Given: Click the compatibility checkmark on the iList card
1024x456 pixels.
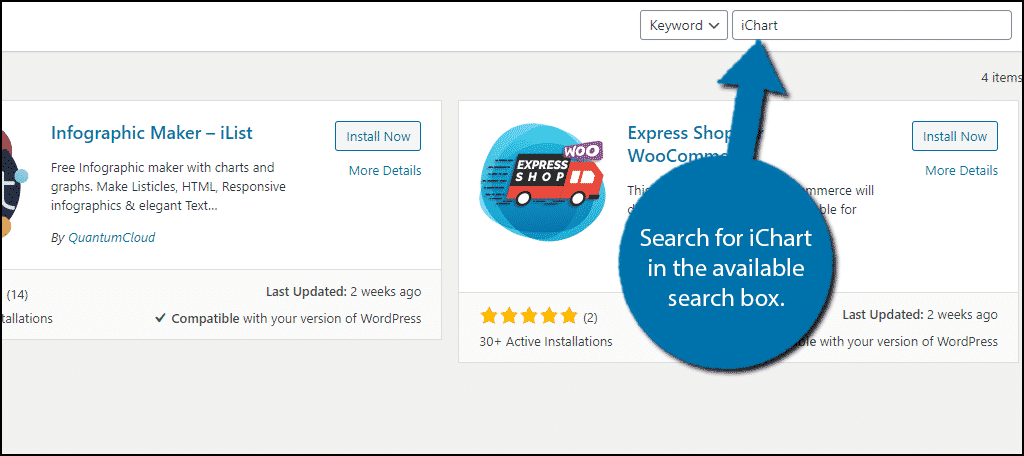Looking at the screenshot, I should click(x=160, y=319).
